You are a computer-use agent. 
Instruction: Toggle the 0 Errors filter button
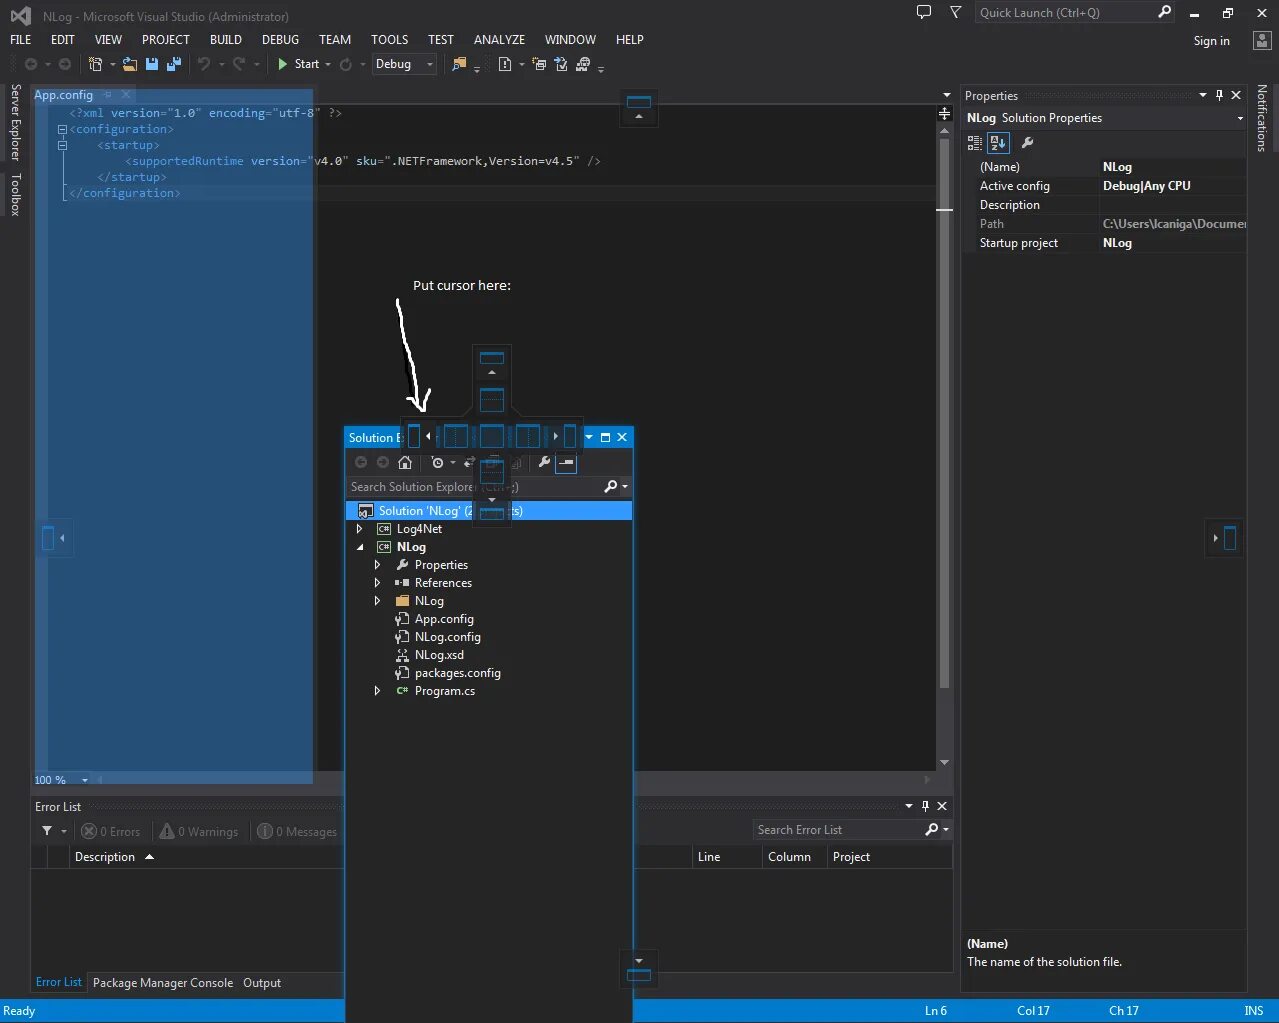tap(111, 831)
